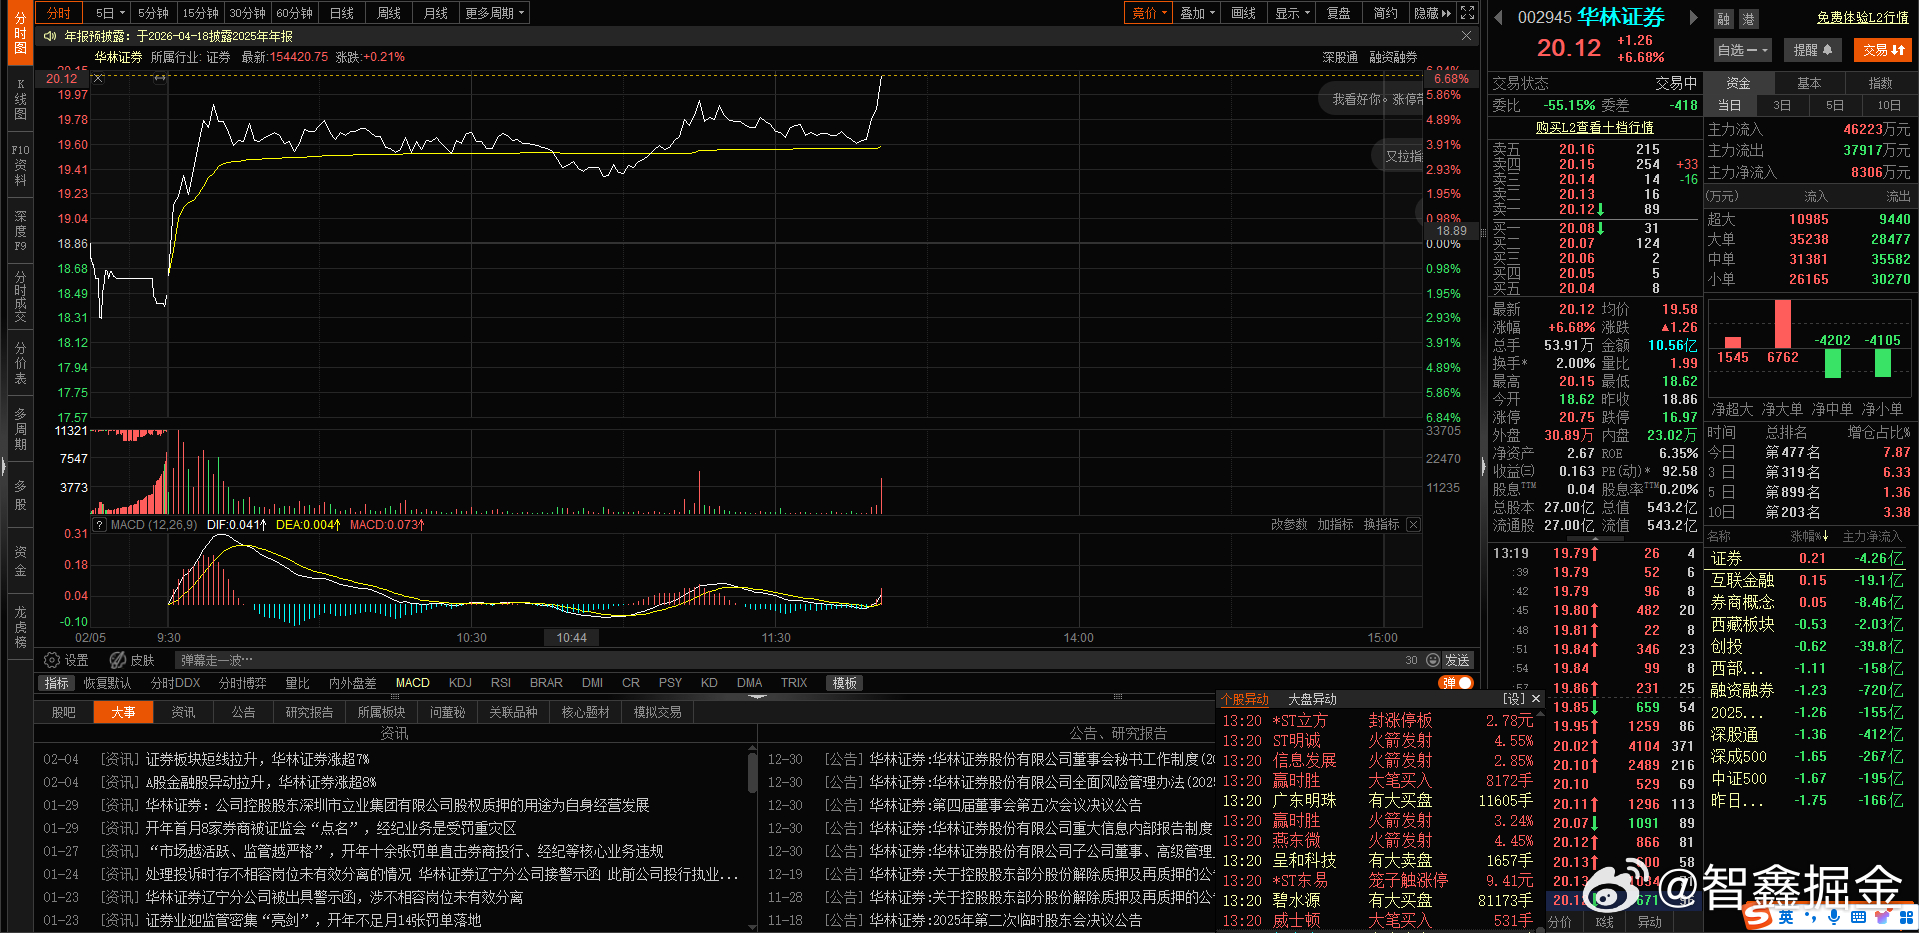Open the 更多周期 period dropdown
This screenshot has width=1919, height=933.
click(x=494, y=13)
